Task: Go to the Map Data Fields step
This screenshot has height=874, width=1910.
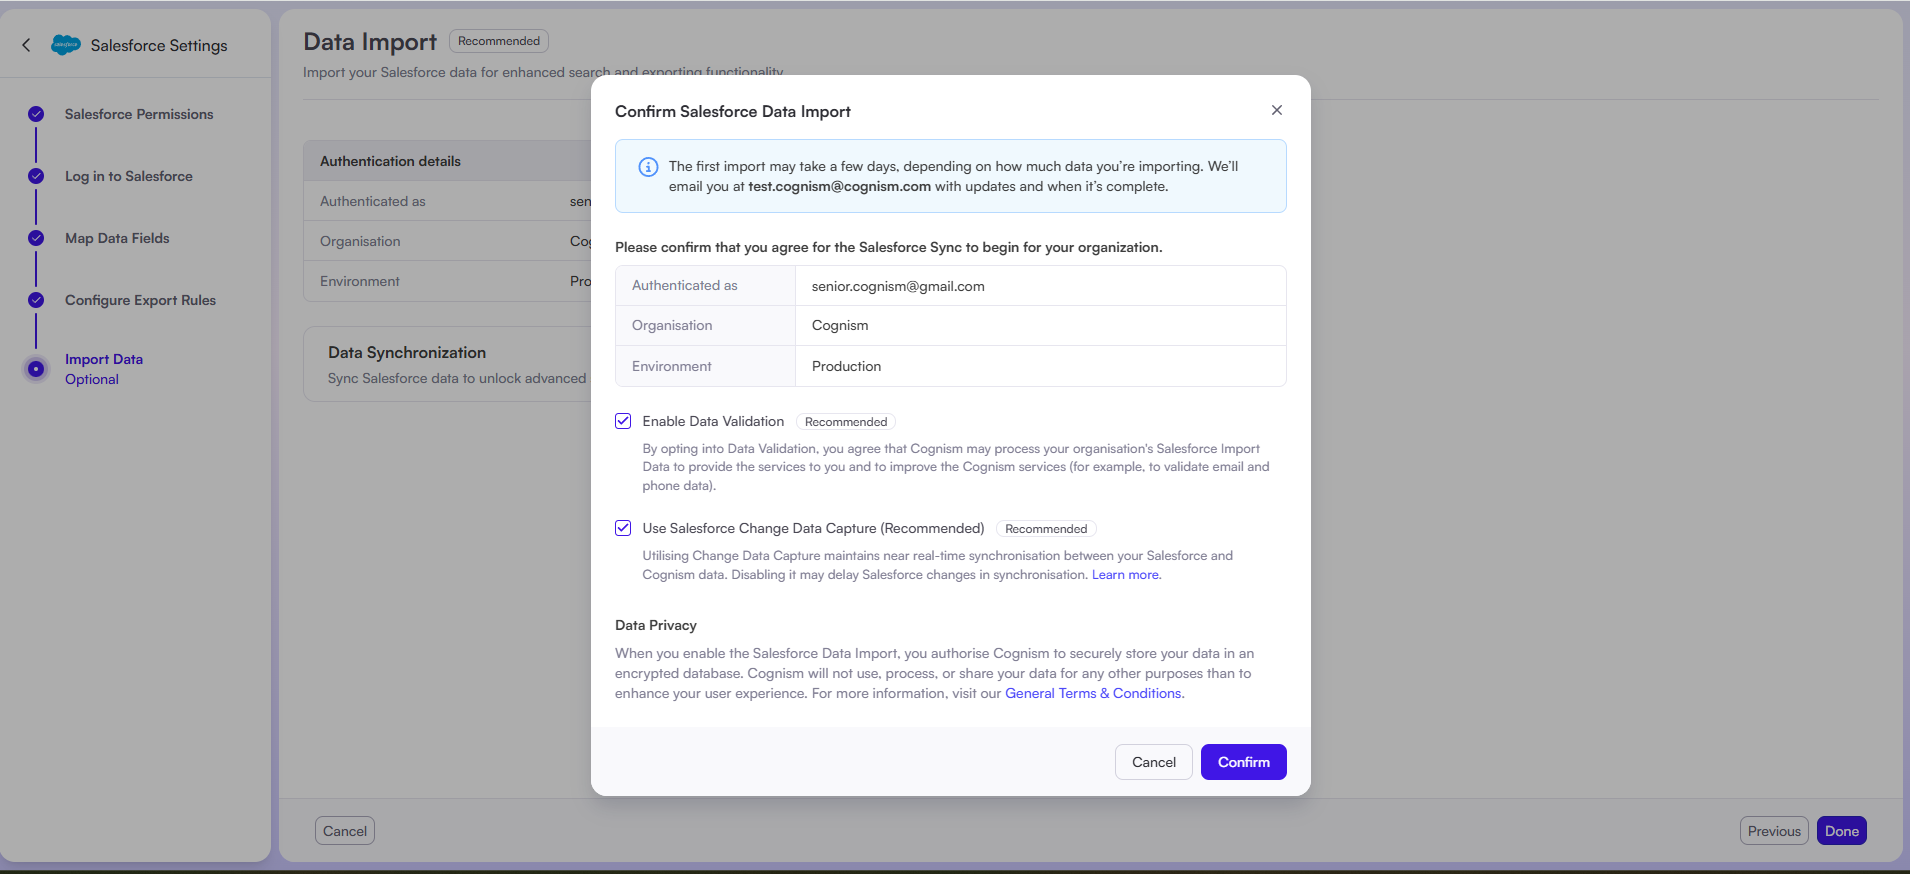Action: coord(117,238)
